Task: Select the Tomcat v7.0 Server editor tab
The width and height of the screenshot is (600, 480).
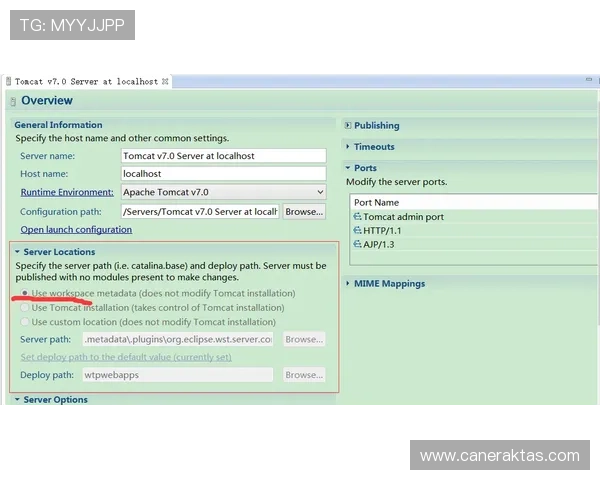Action: pos(87,82)
